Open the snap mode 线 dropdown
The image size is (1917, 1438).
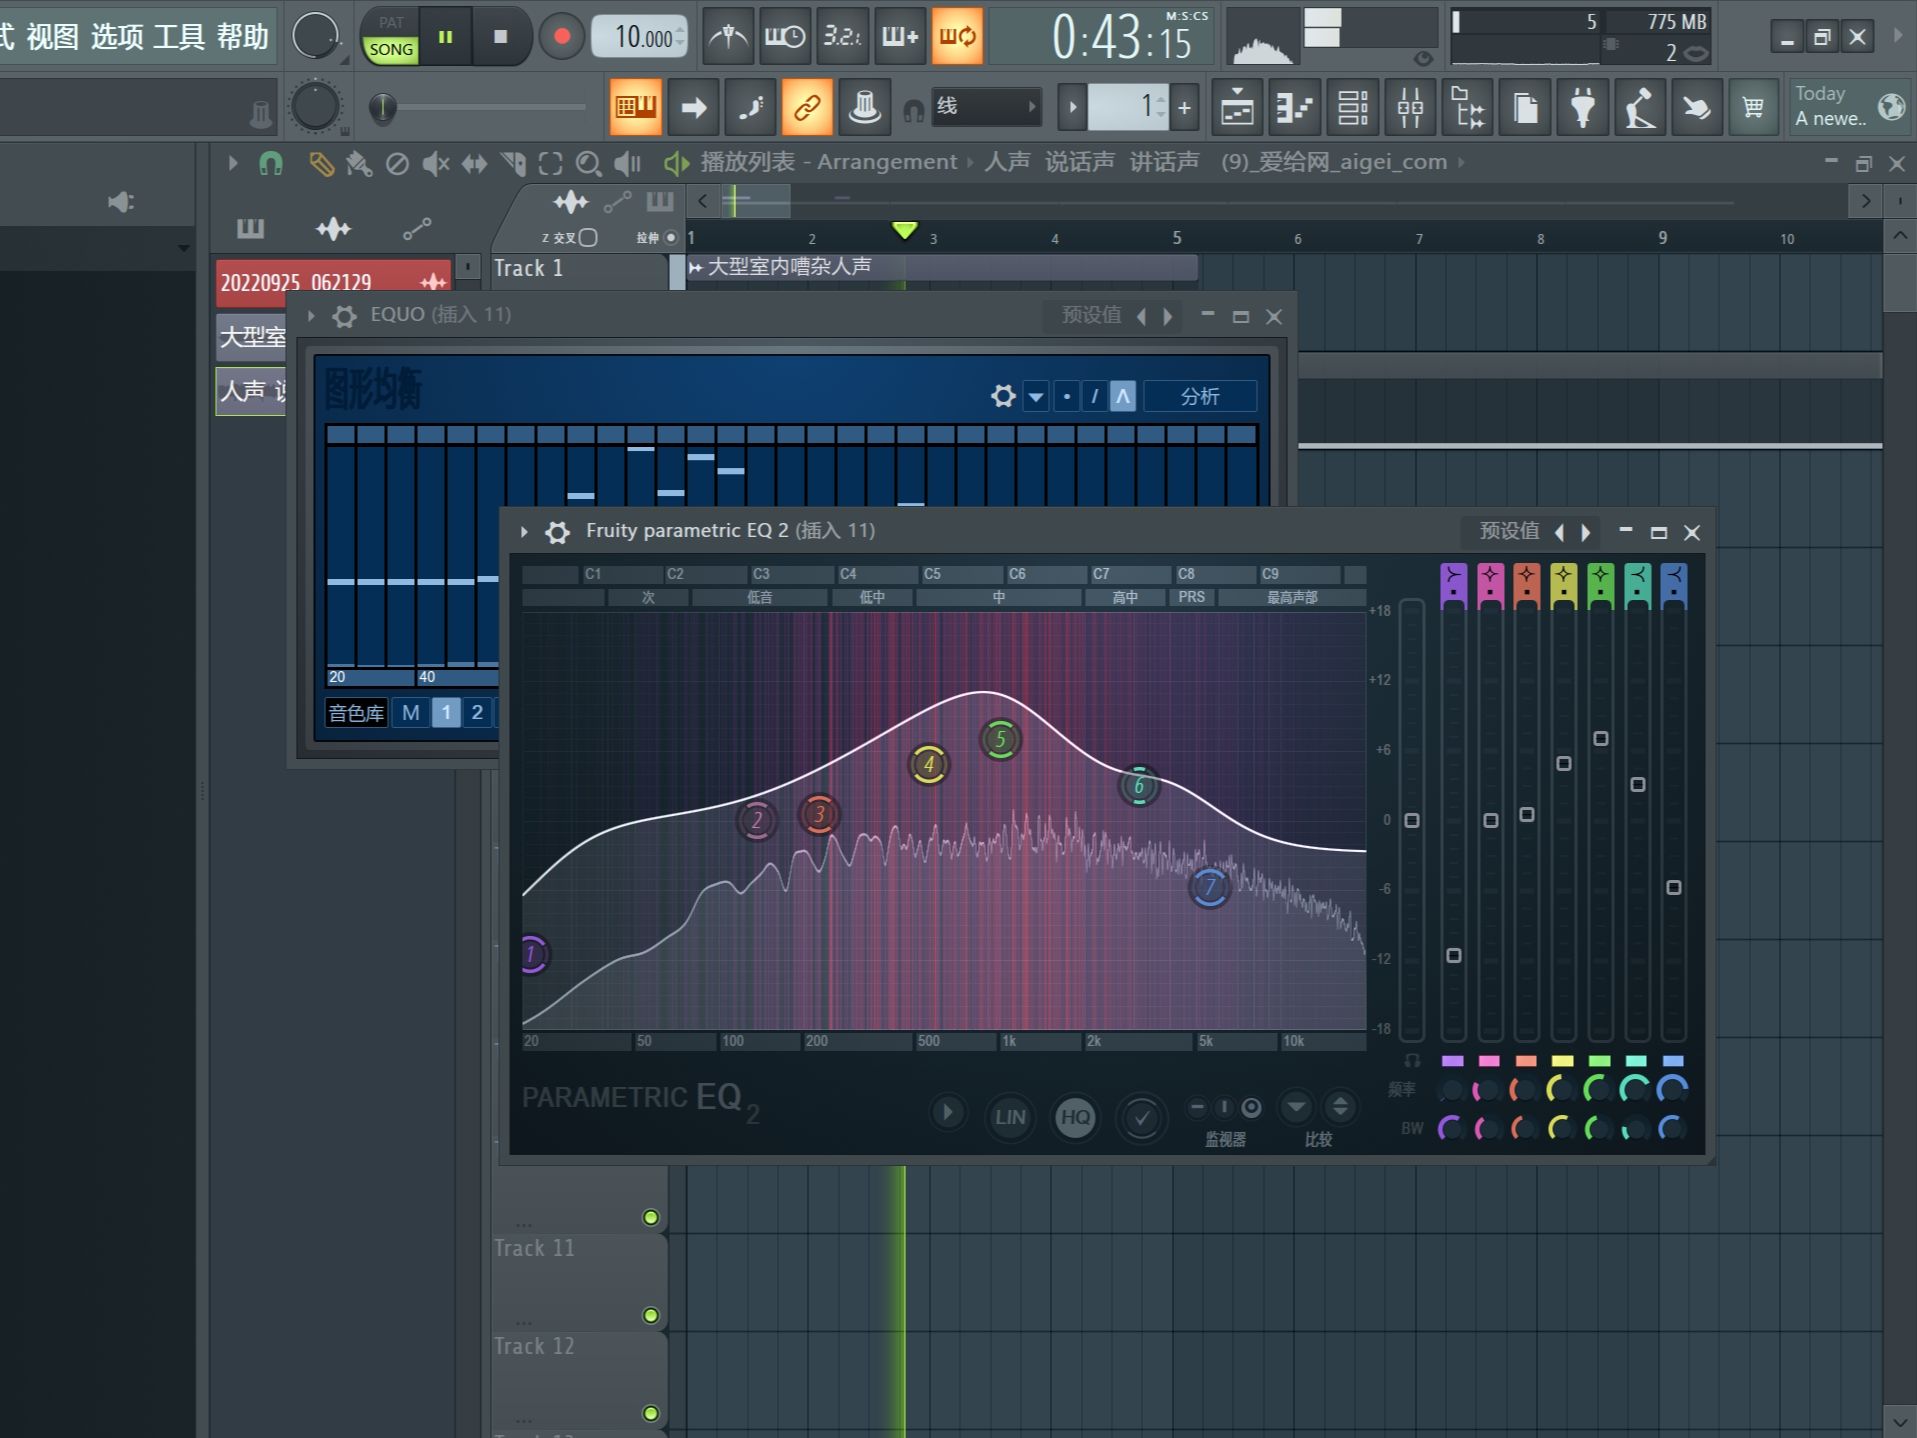[x=986, y=107]
